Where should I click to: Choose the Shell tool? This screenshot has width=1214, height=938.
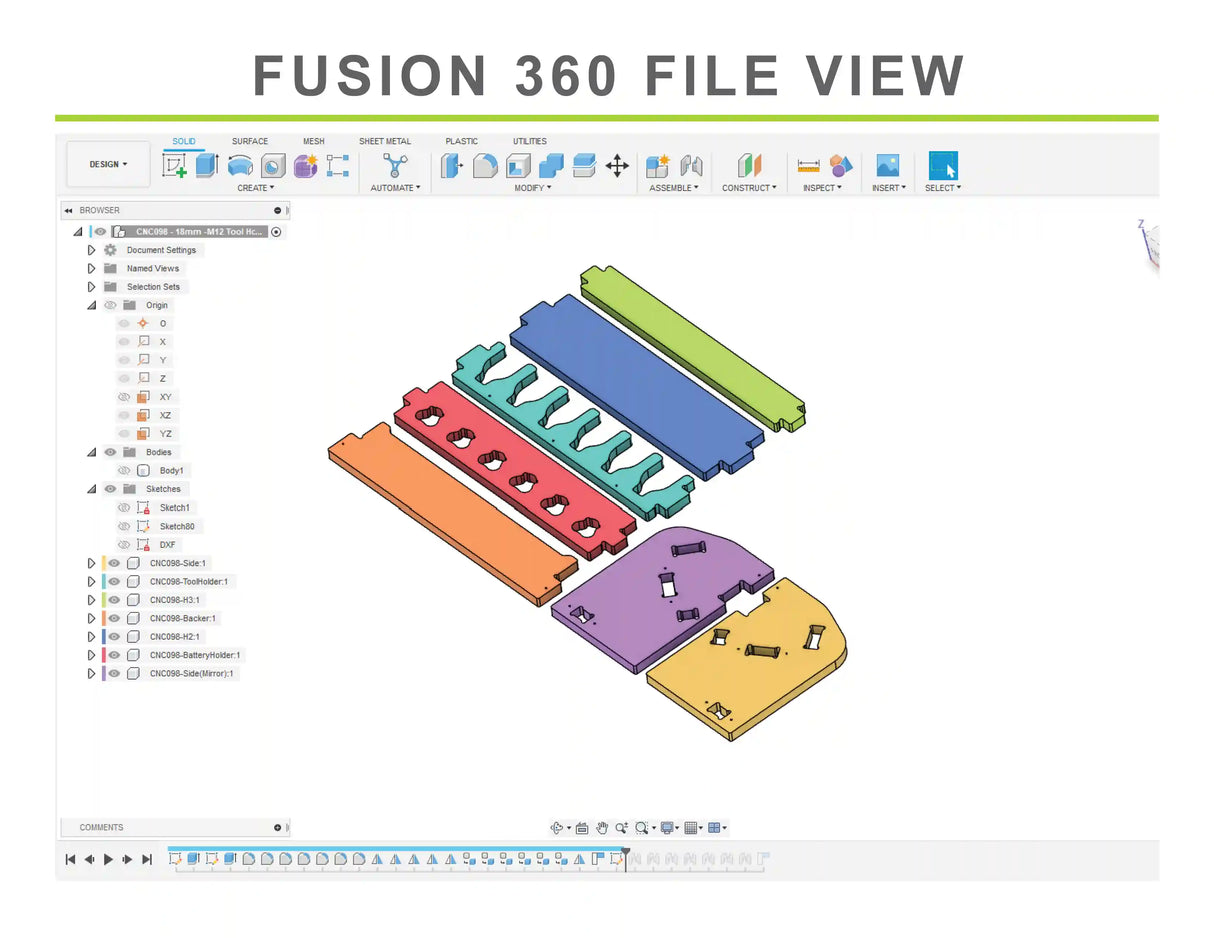519,166
